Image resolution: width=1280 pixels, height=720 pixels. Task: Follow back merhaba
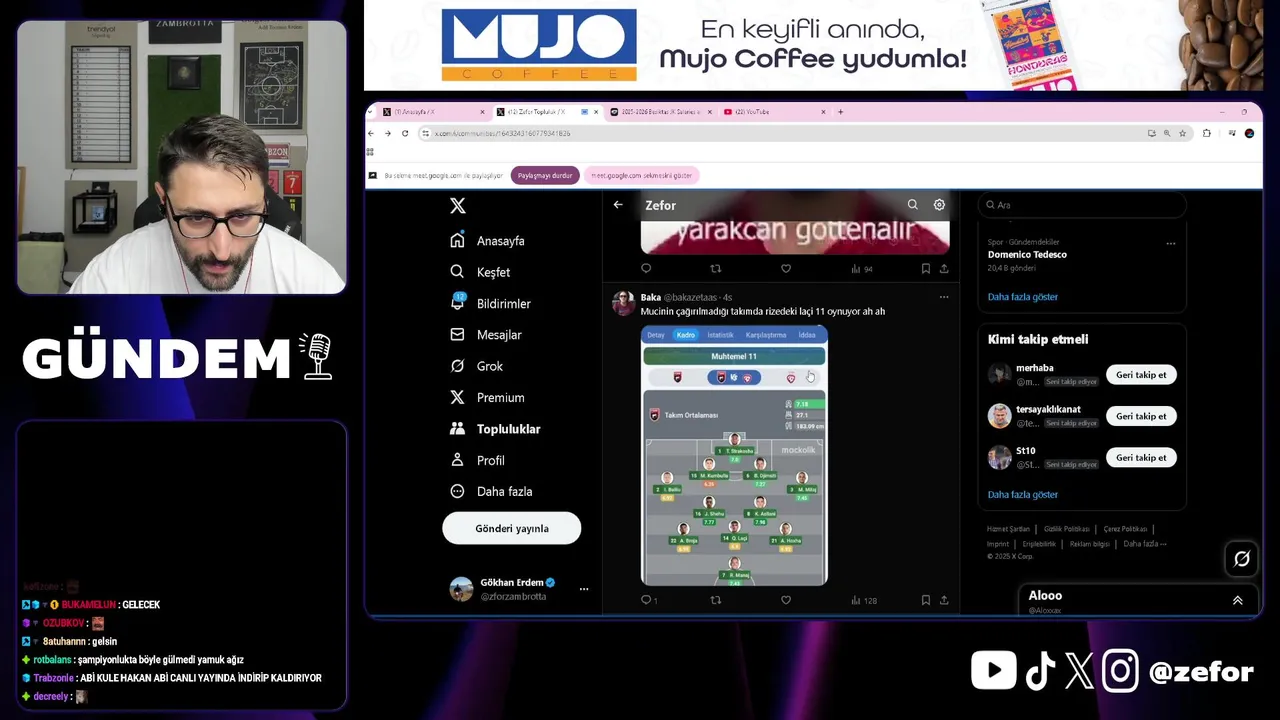1141,375
